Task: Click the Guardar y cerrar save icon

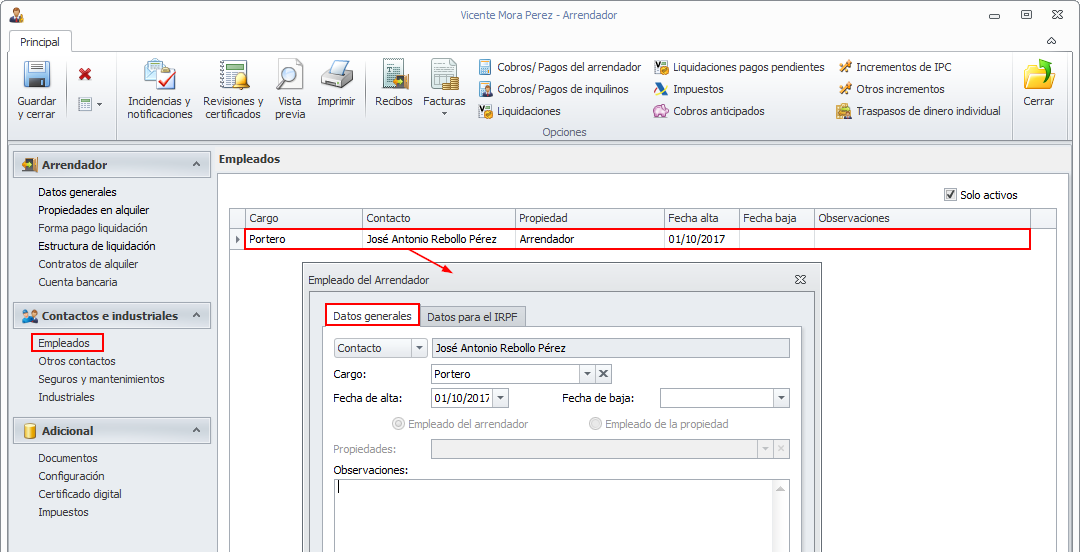Action: tap(37, 75)
